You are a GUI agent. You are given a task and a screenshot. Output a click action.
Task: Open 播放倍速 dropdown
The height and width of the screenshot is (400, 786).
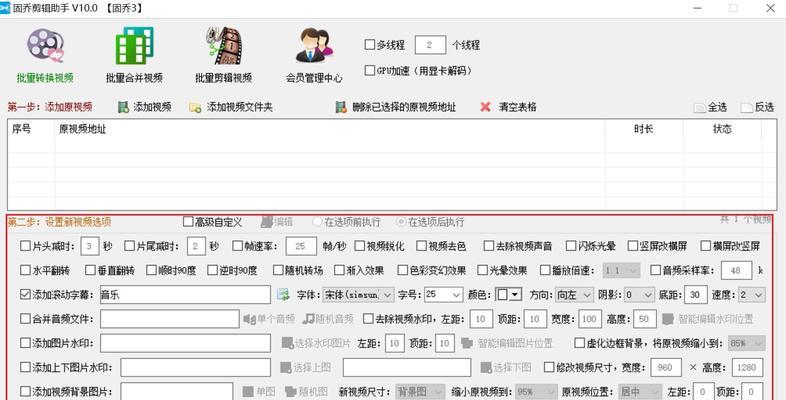pyautogui.click(x=622, y=270)
